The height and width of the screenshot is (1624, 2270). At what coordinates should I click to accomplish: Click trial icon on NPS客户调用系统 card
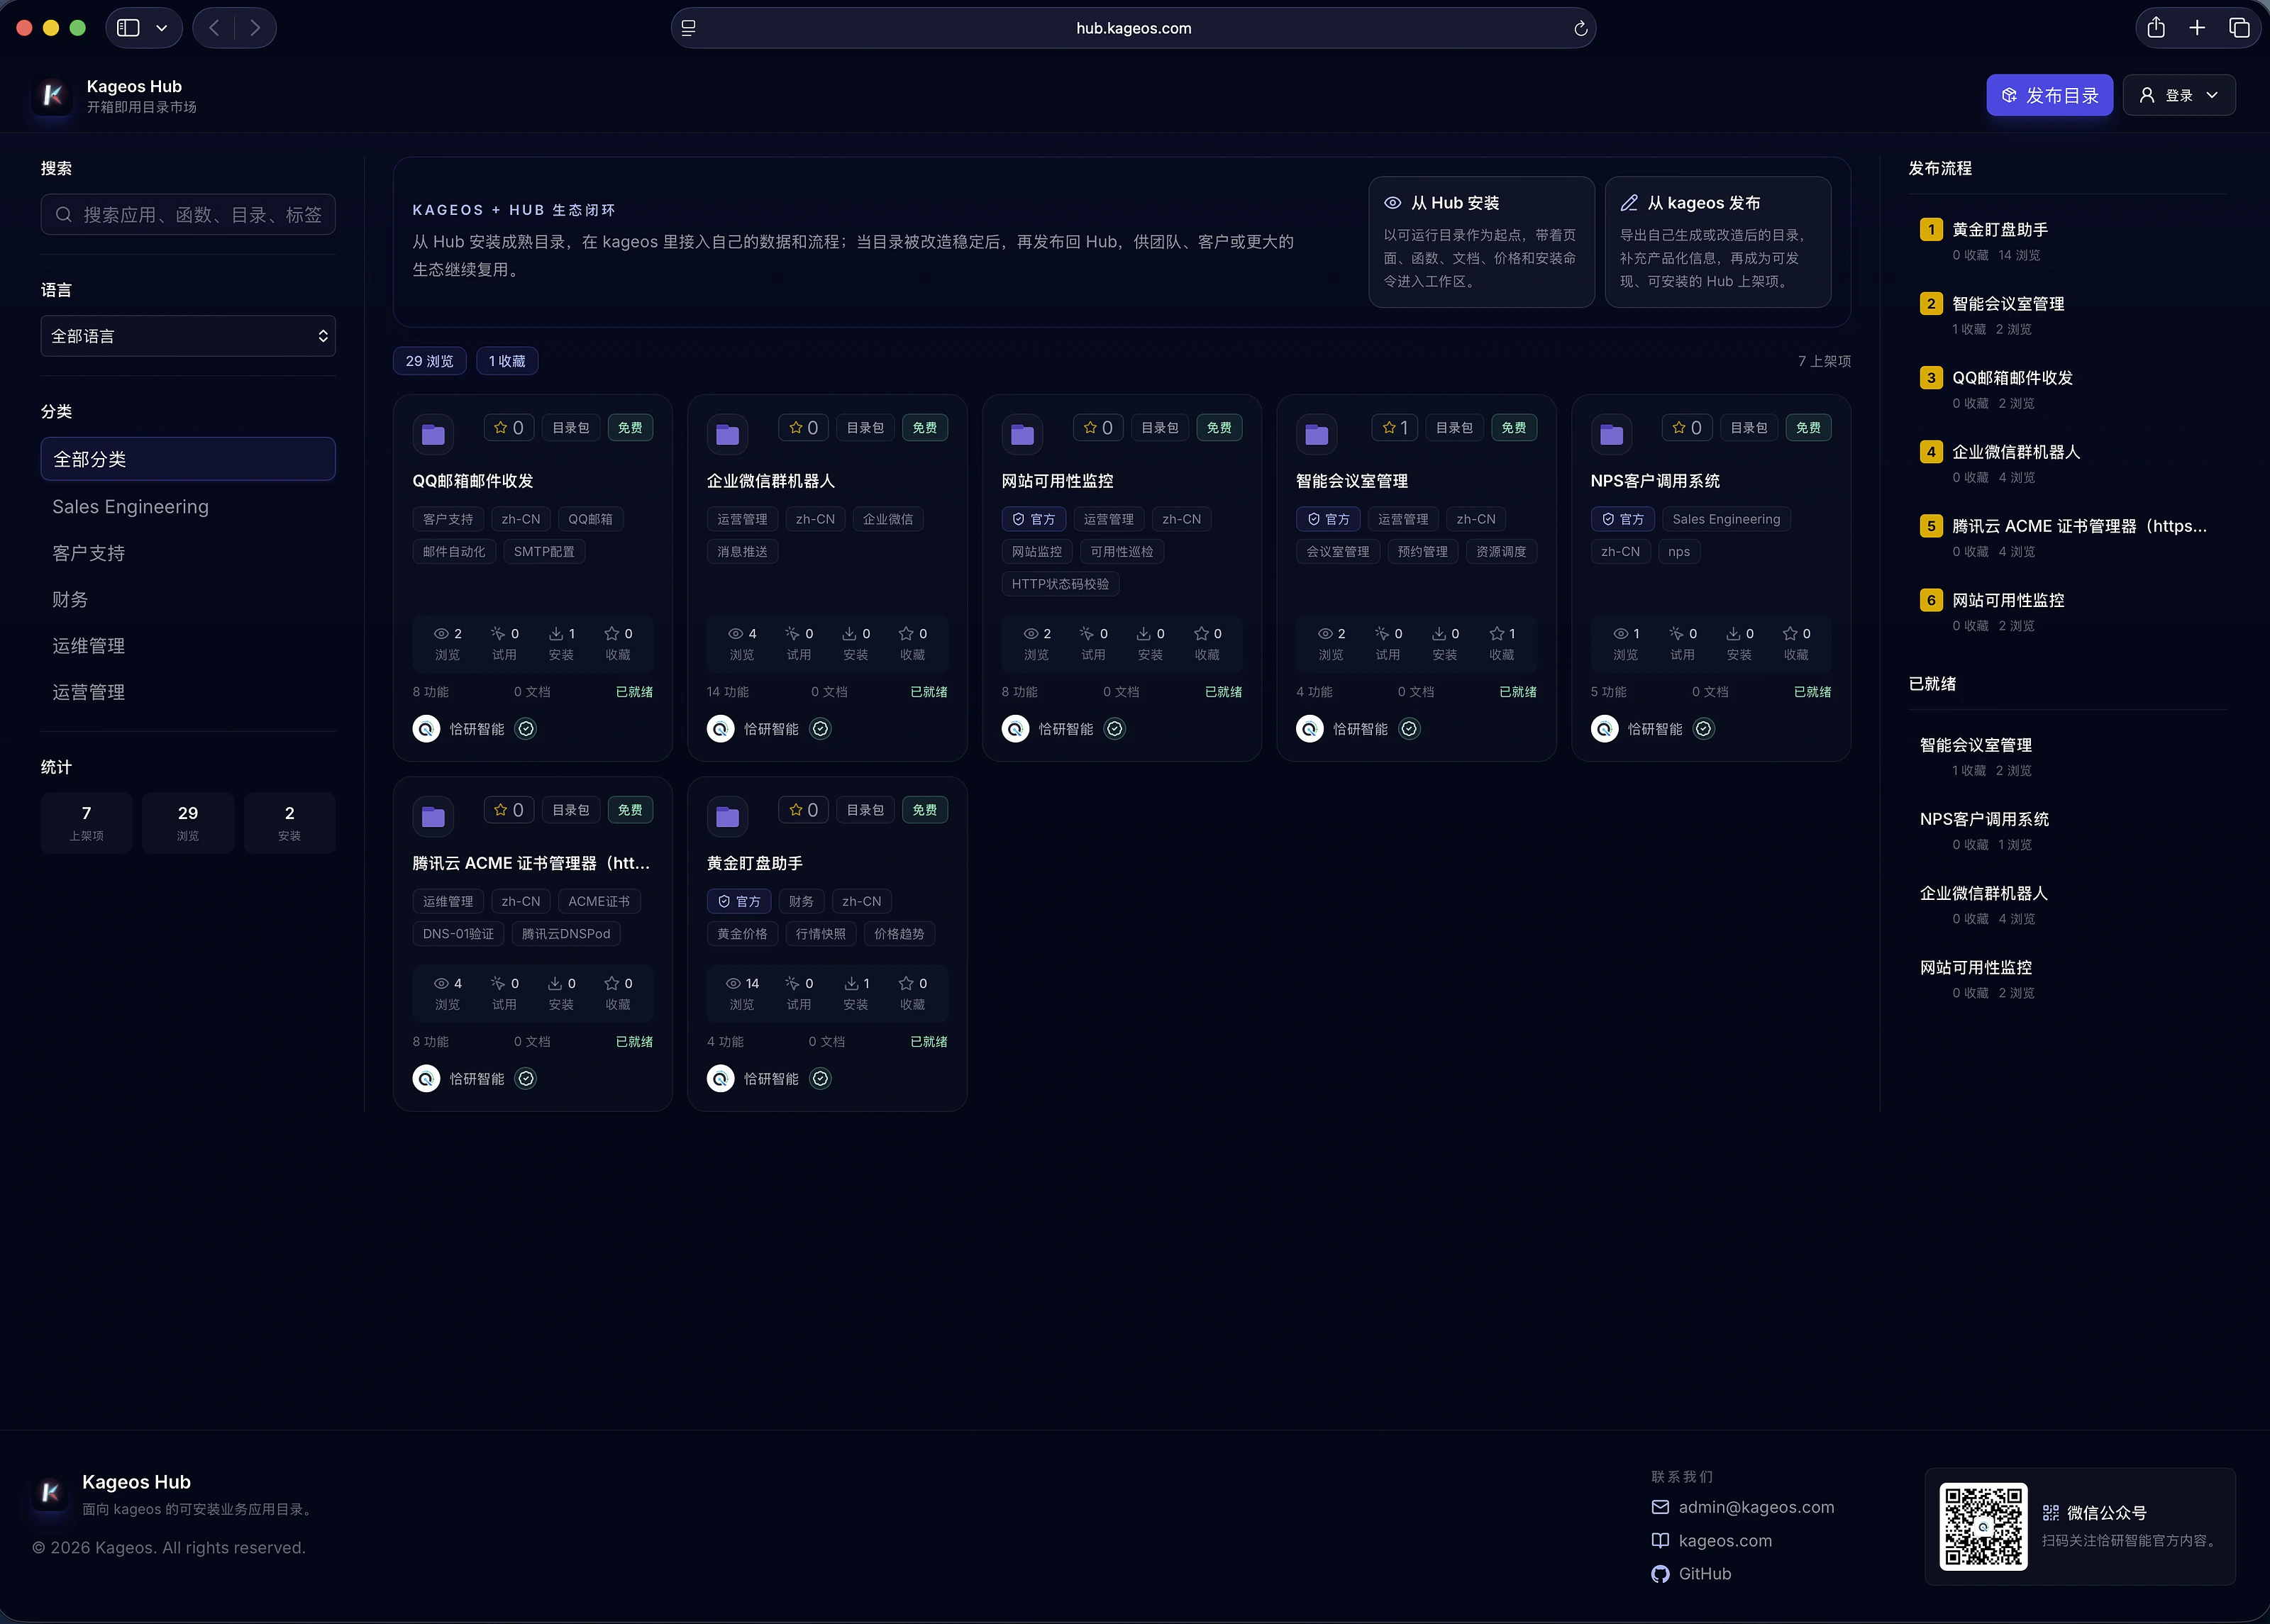[x=1676, y=634]
